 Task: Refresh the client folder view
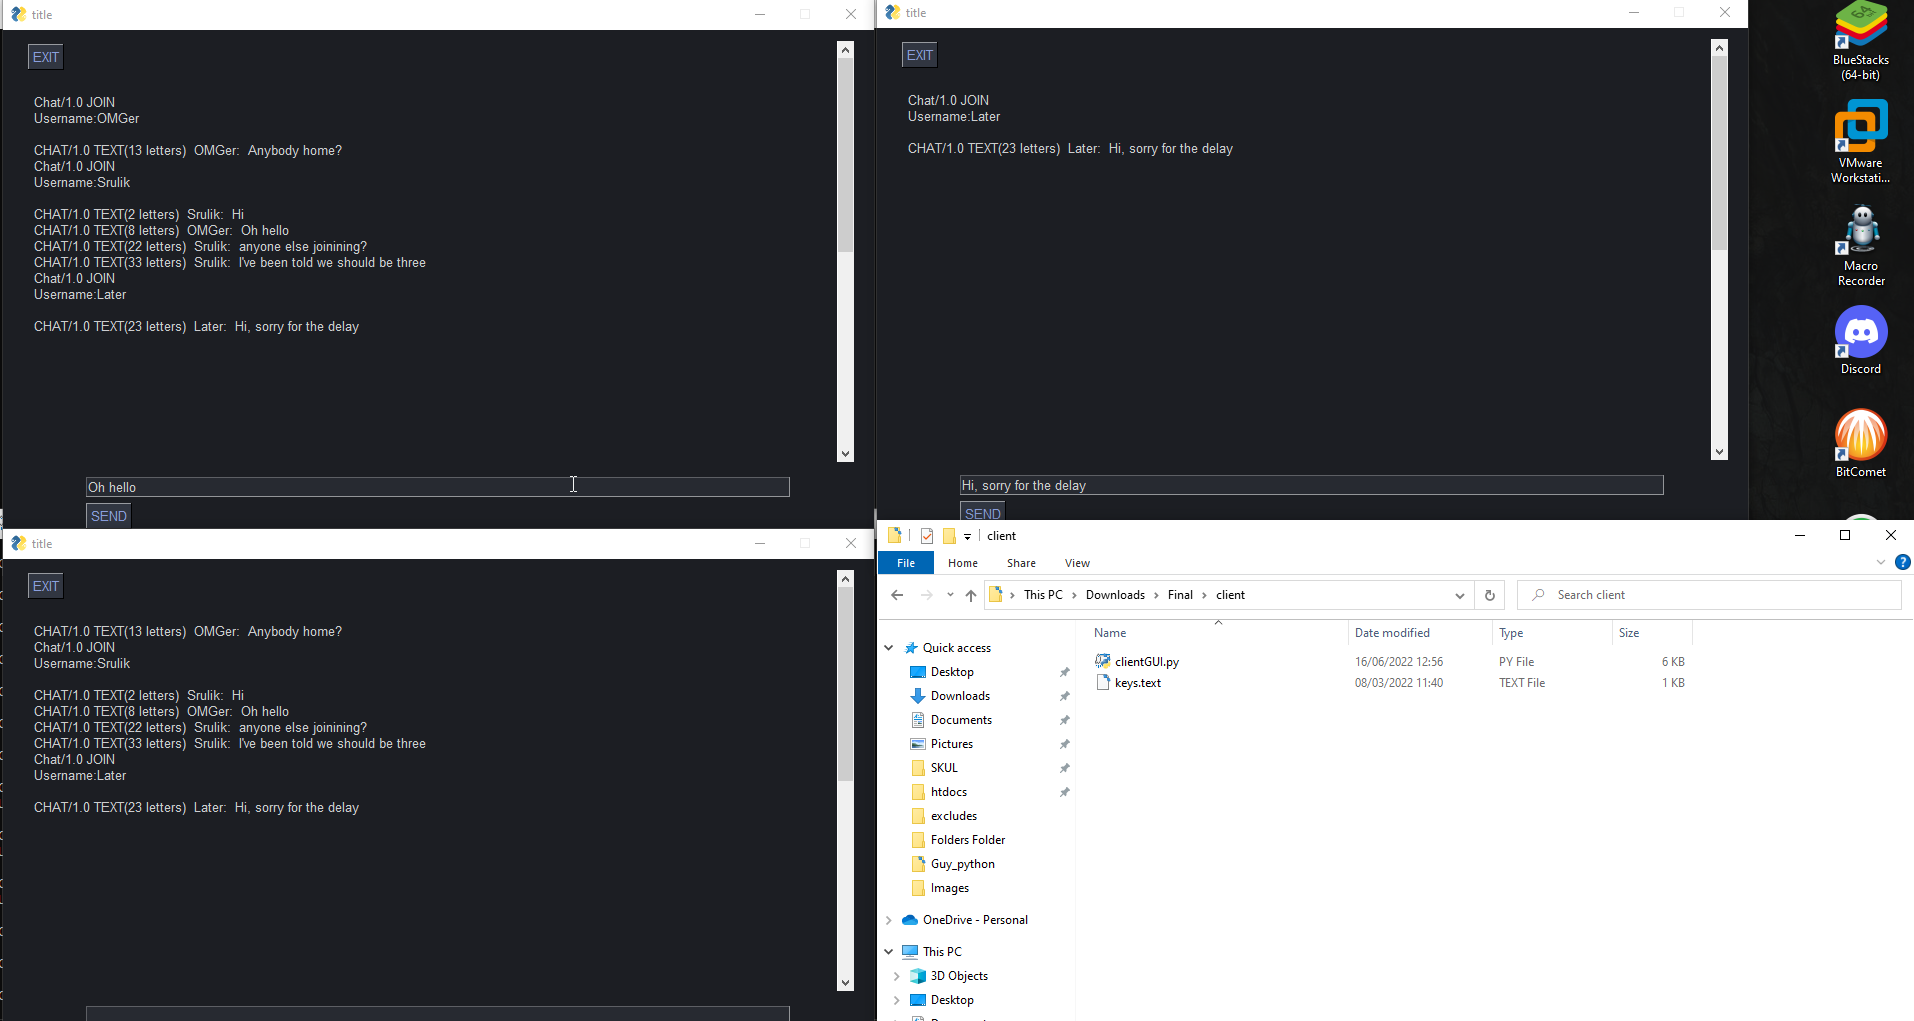tap(1489, 595)
